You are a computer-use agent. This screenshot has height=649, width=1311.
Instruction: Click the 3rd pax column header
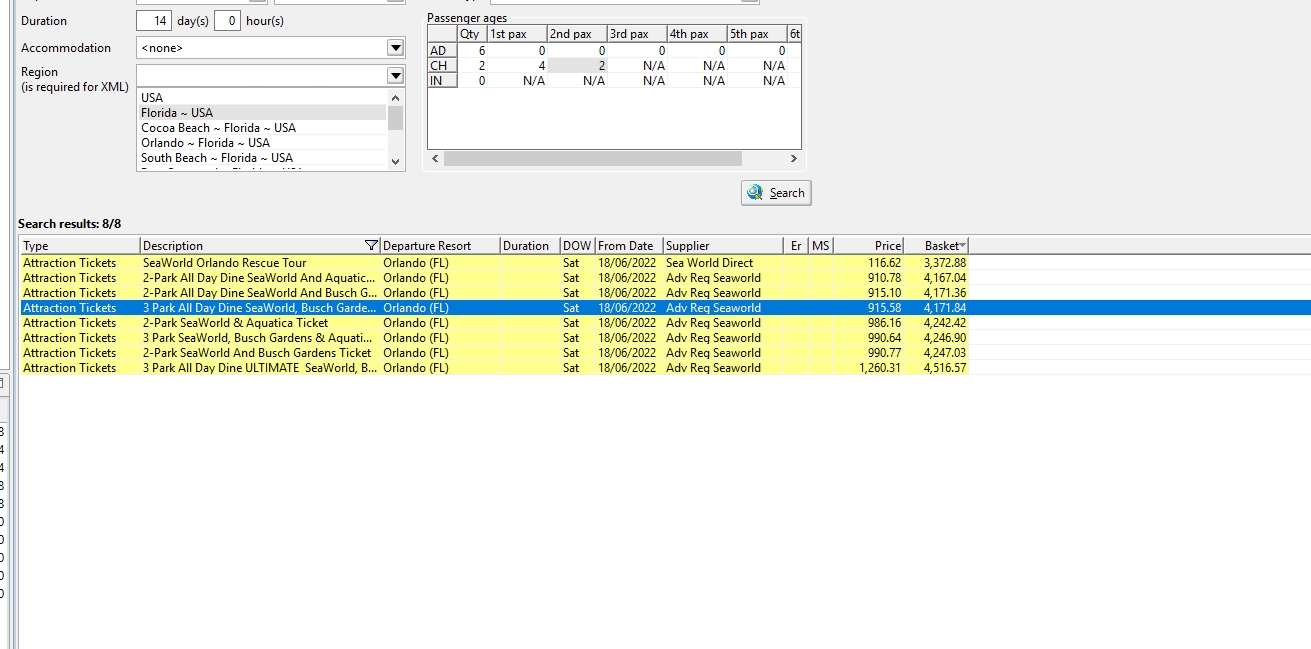637,34
